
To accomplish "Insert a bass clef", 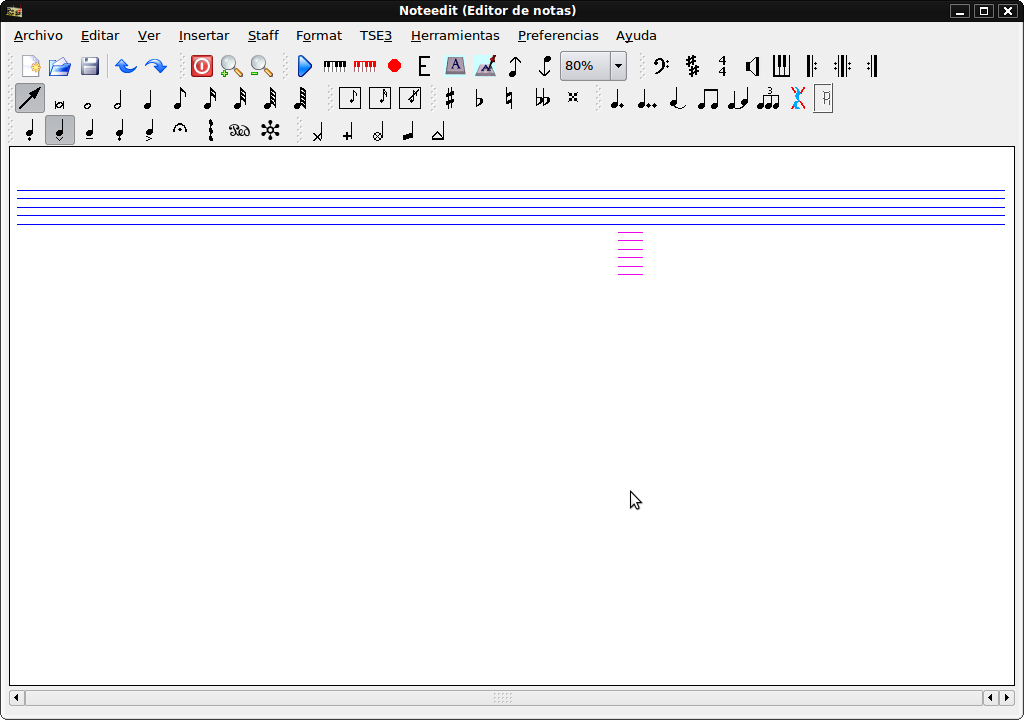I will 662,66.
